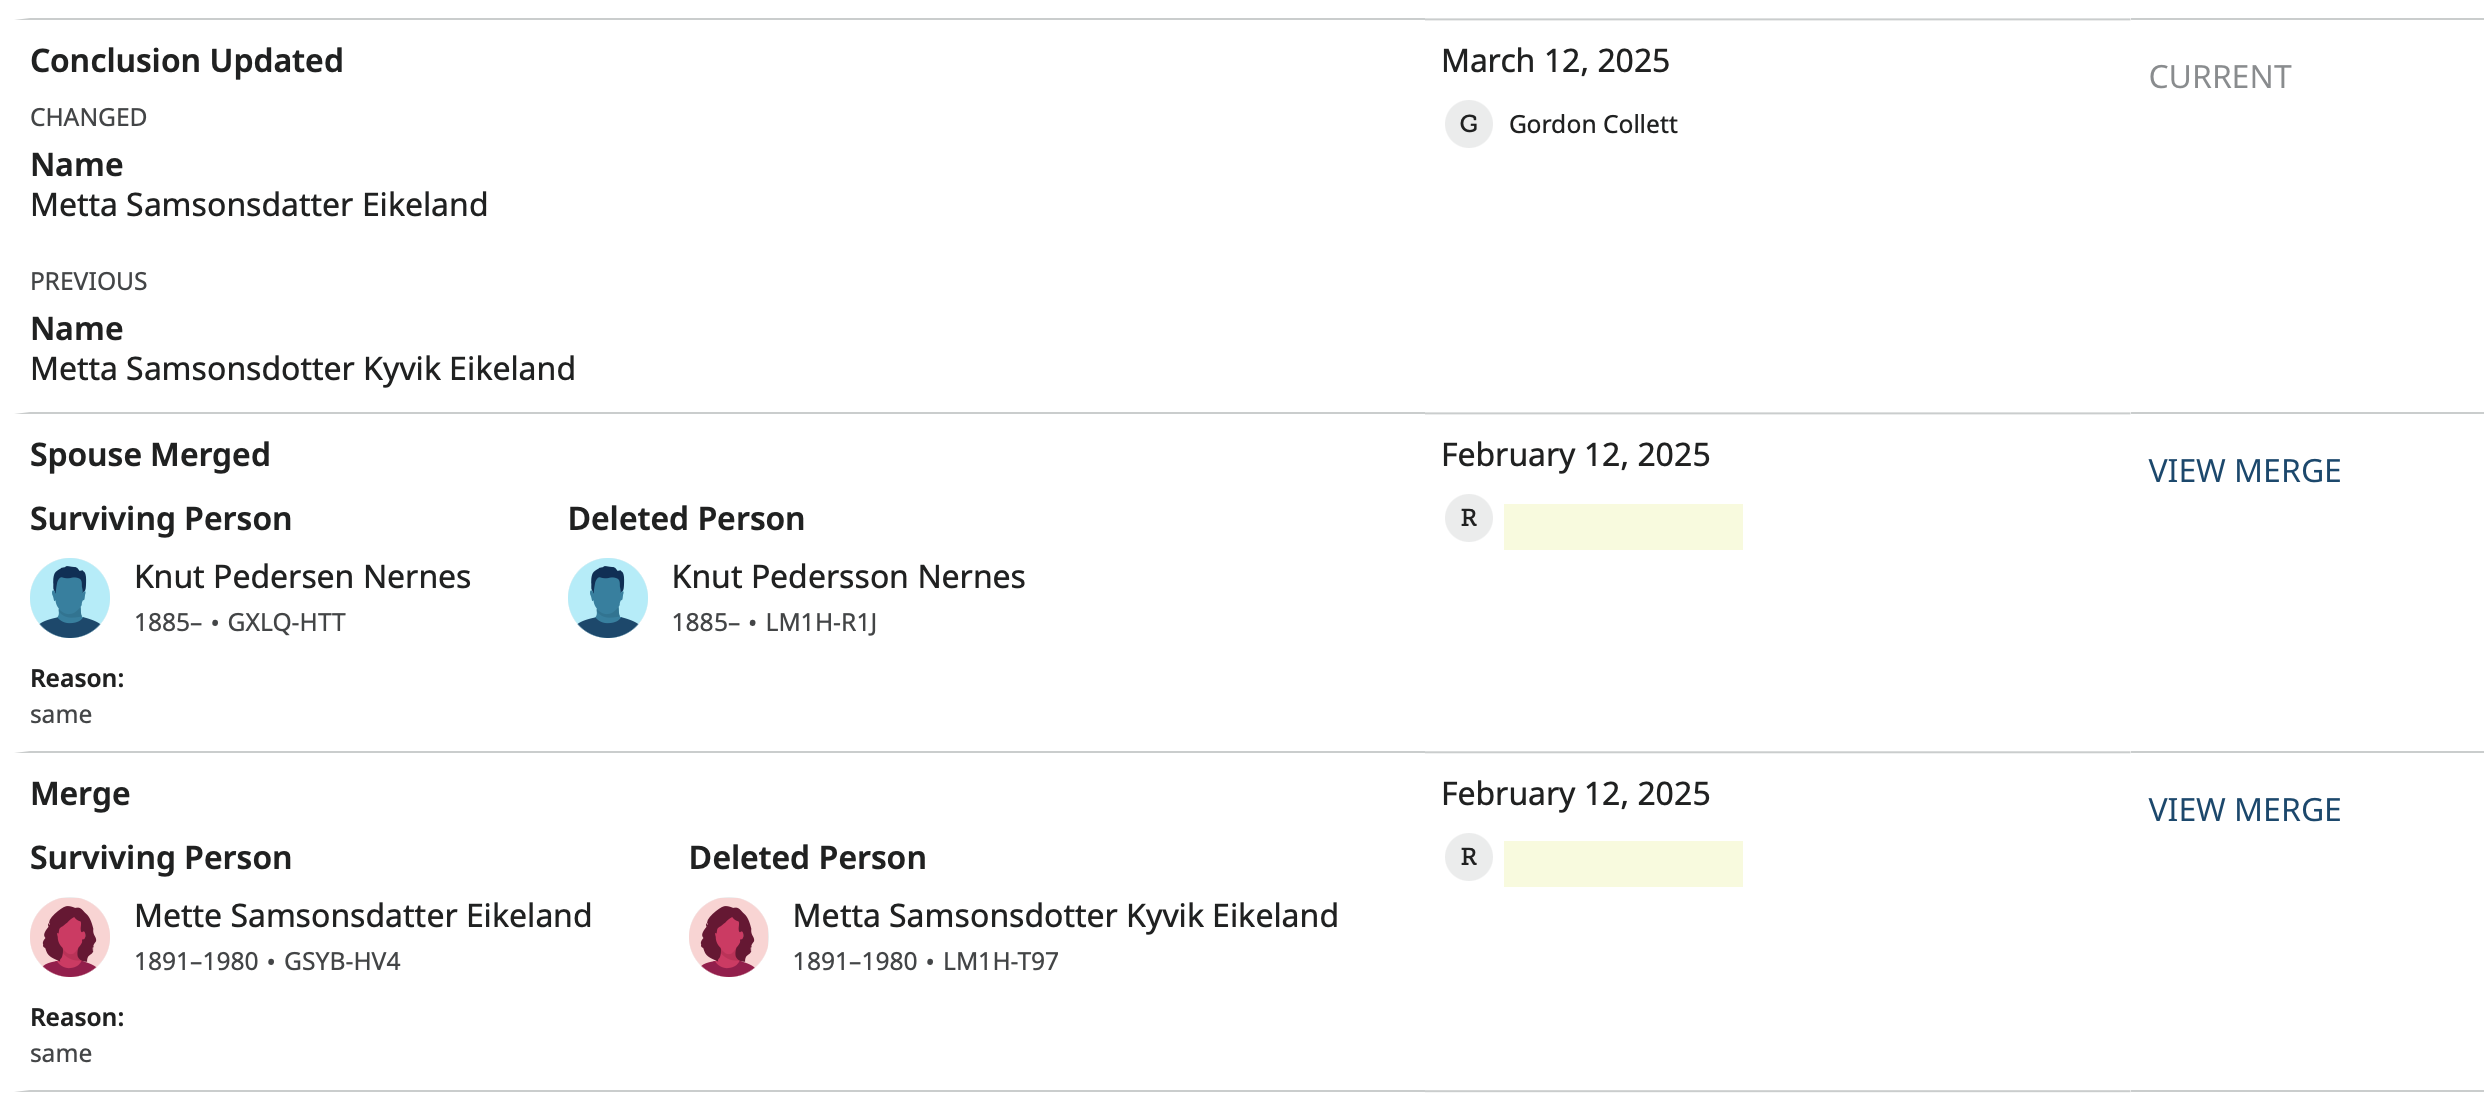Click person ID GSYB-HV4
2484x1112 pixels.
point(342,962)
